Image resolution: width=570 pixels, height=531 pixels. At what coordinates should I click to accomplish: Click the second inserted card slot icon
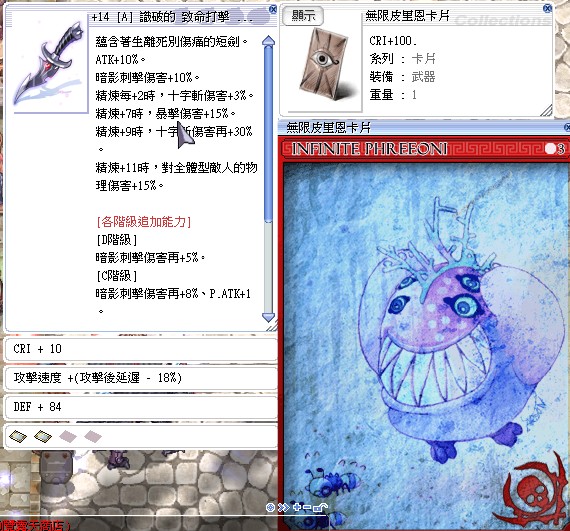[43, 436]
